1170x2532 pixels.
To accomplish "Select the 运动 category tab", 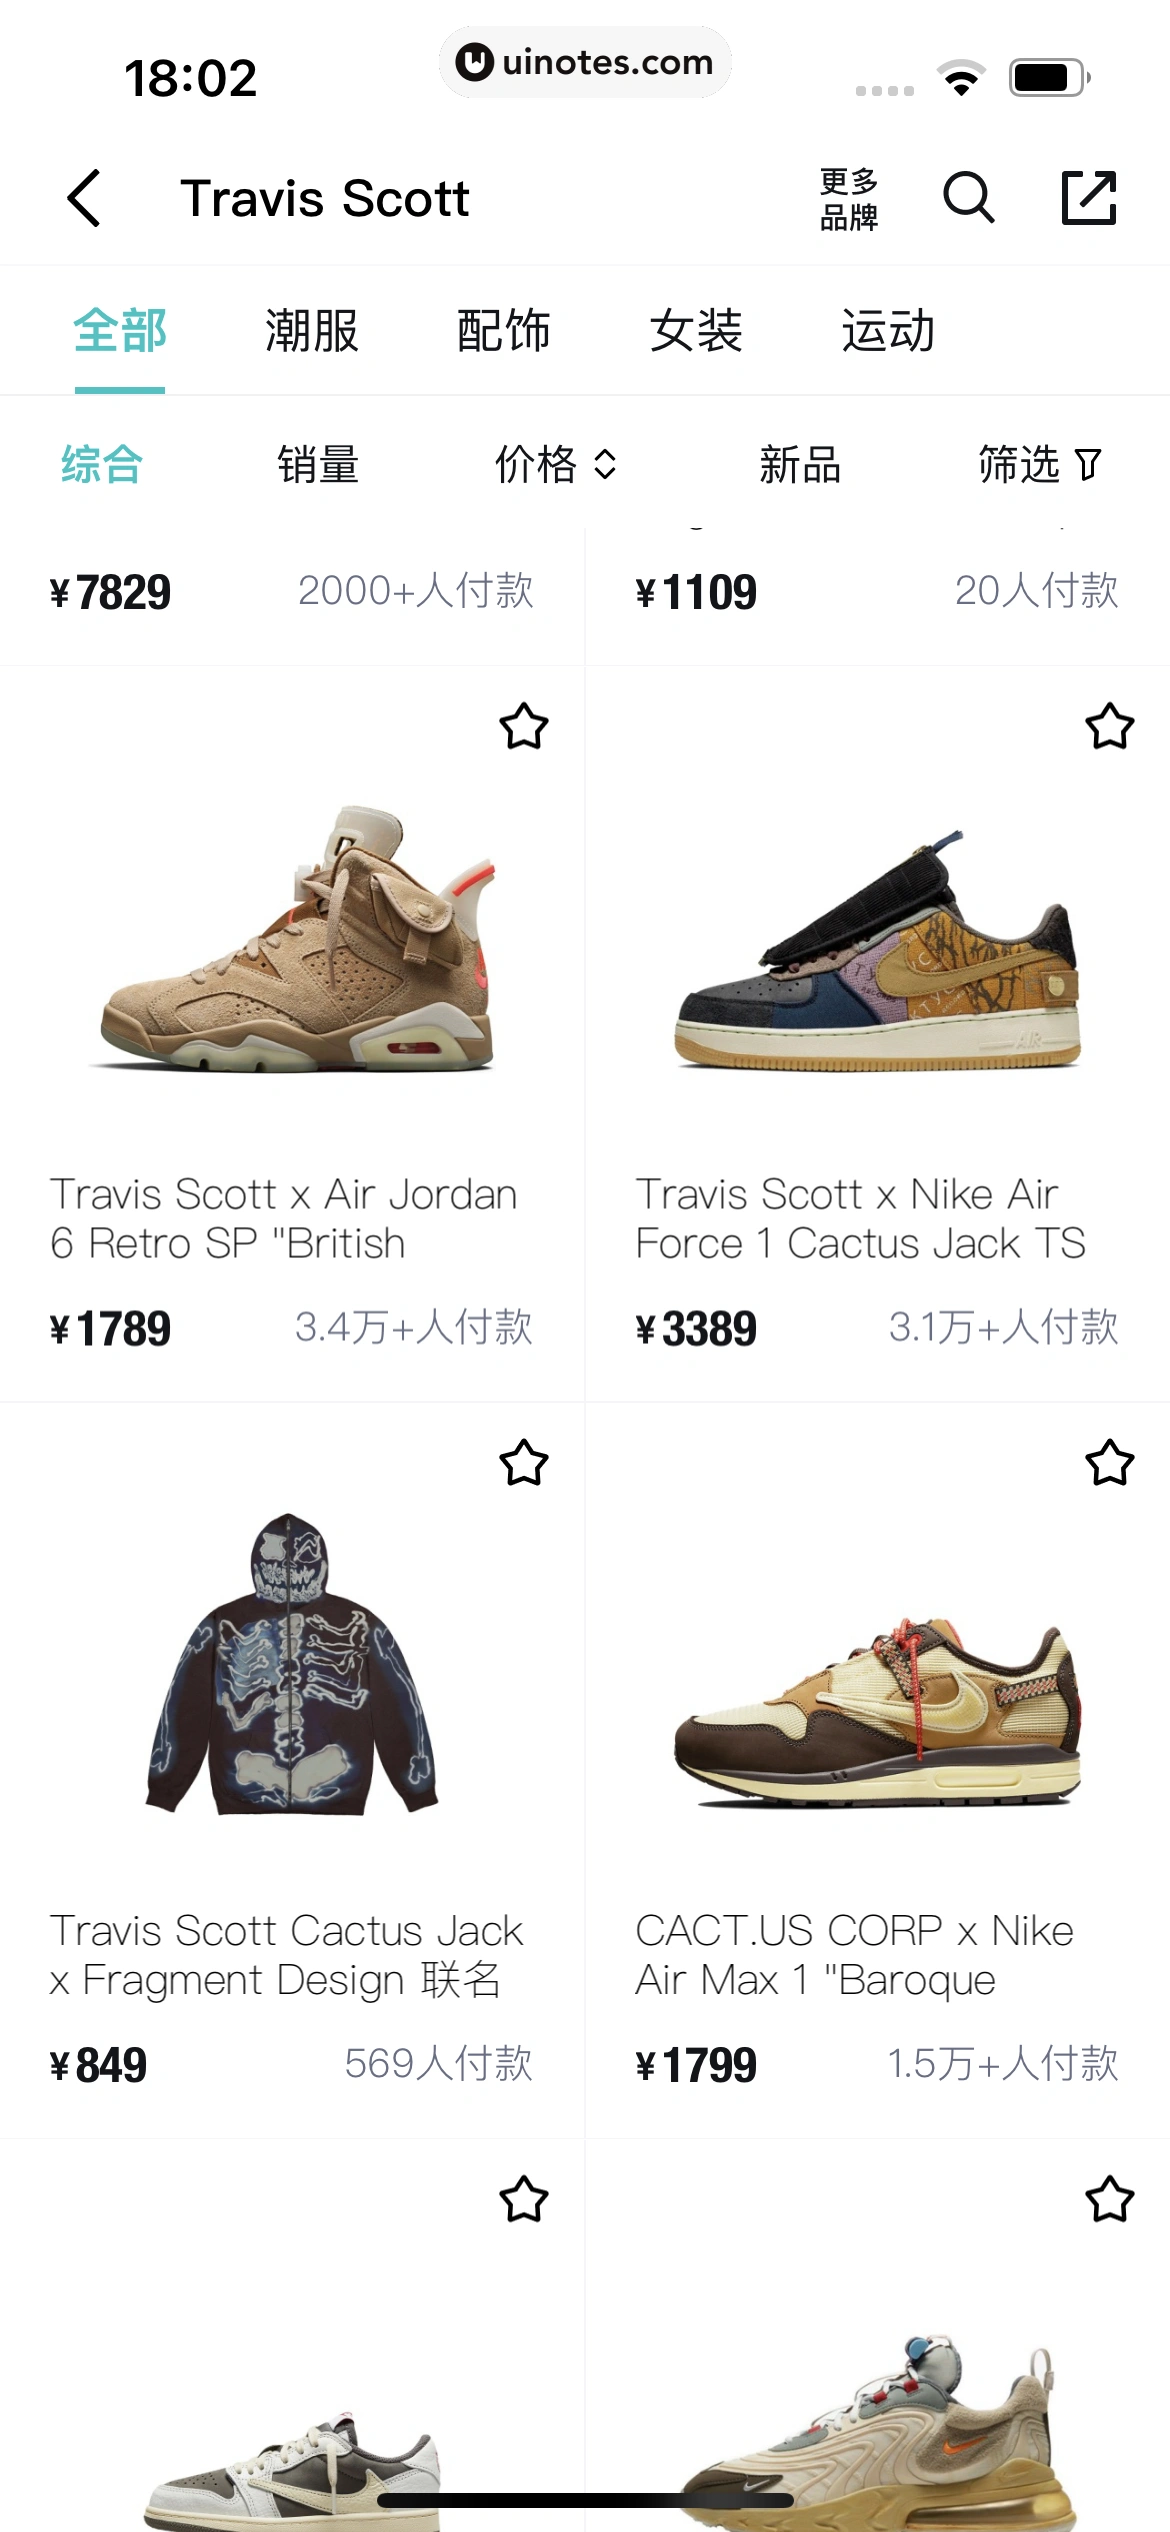I will 888,331.
